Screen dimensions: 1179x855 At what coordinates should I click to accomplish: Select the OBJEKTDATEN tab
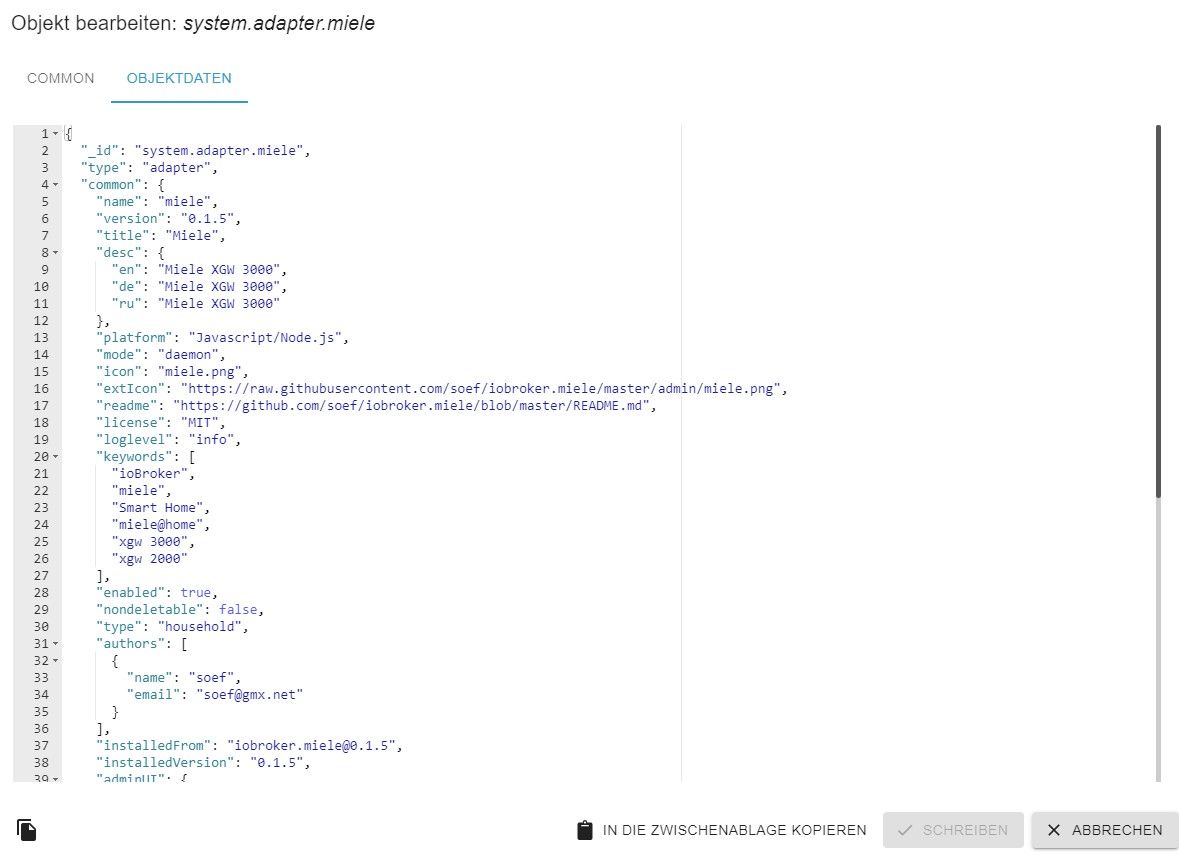pyautogui.click(x=179, y=78)
